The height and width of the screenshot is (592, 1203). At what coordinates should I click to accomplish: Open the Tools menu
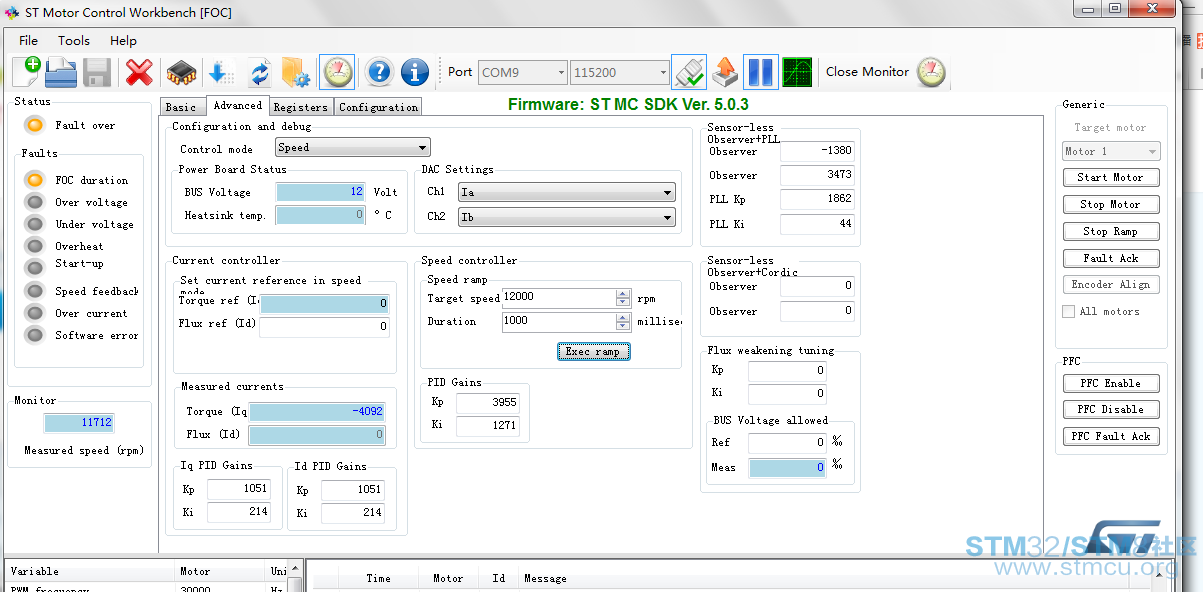pos(74,41)
